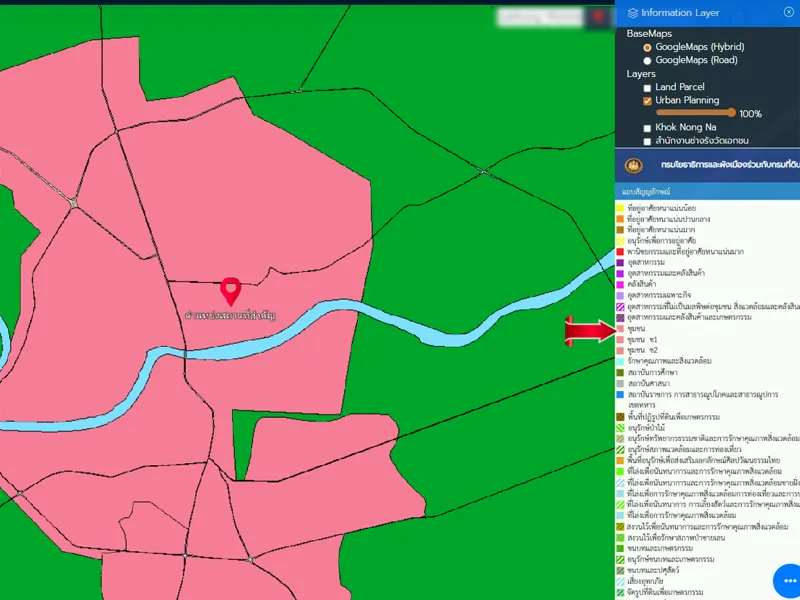Close the Information Layer panel
This screenshot has height=600, width=800.
[x=789, y=12]
